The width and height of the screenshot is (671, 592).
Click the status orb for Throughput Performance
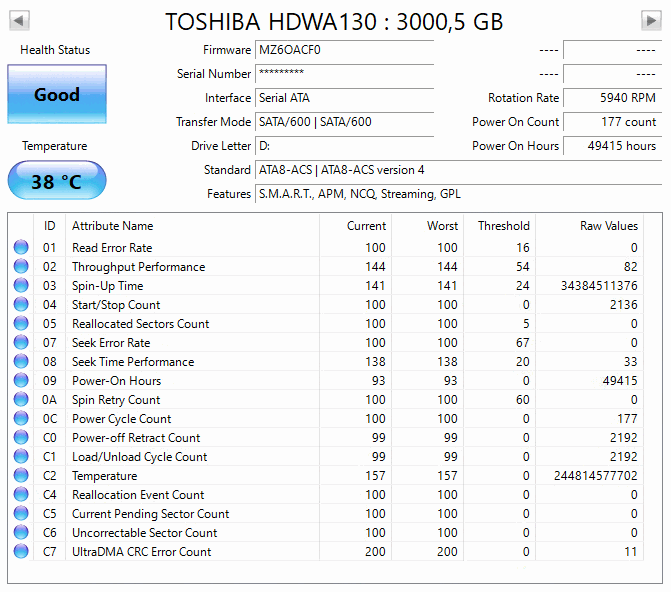[21, 266]
